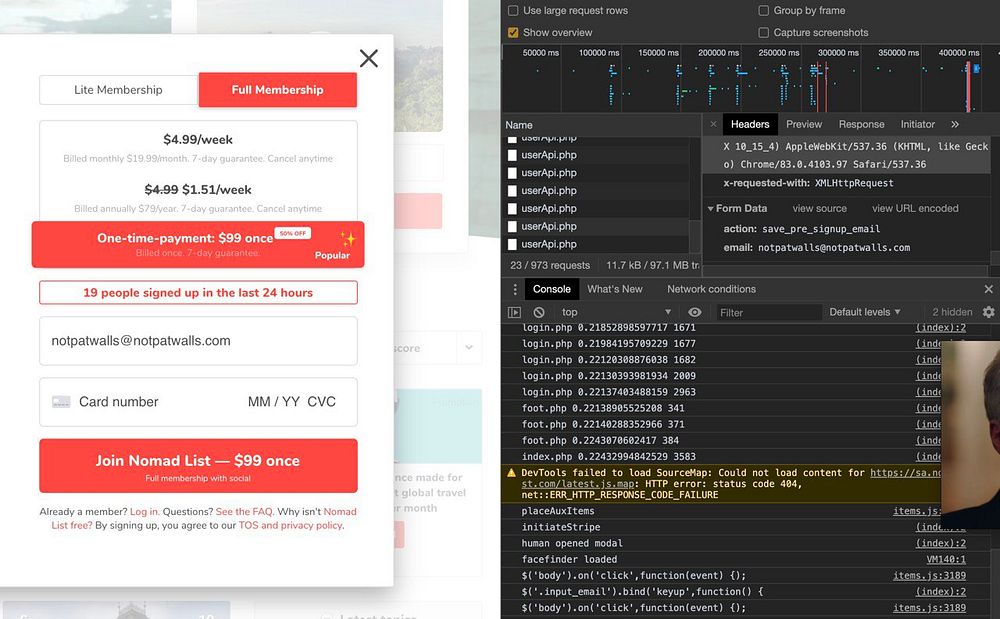Click the sparkles Popular badge icon
This screenshot has width=1000, height=619.
pyautogui.click(x=348, y=239)
